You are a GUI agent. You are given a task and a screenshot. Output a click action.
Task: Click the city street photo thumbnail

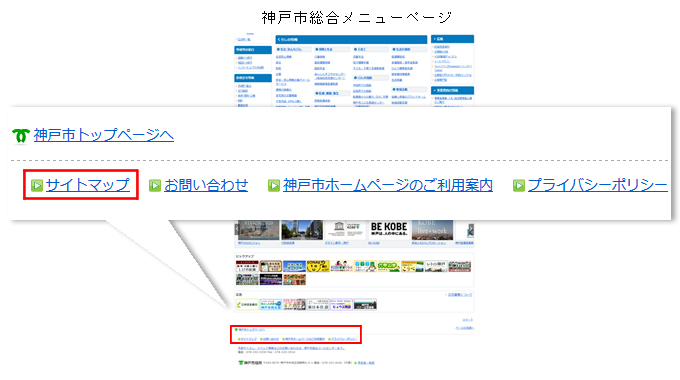(x=302, y=230)
